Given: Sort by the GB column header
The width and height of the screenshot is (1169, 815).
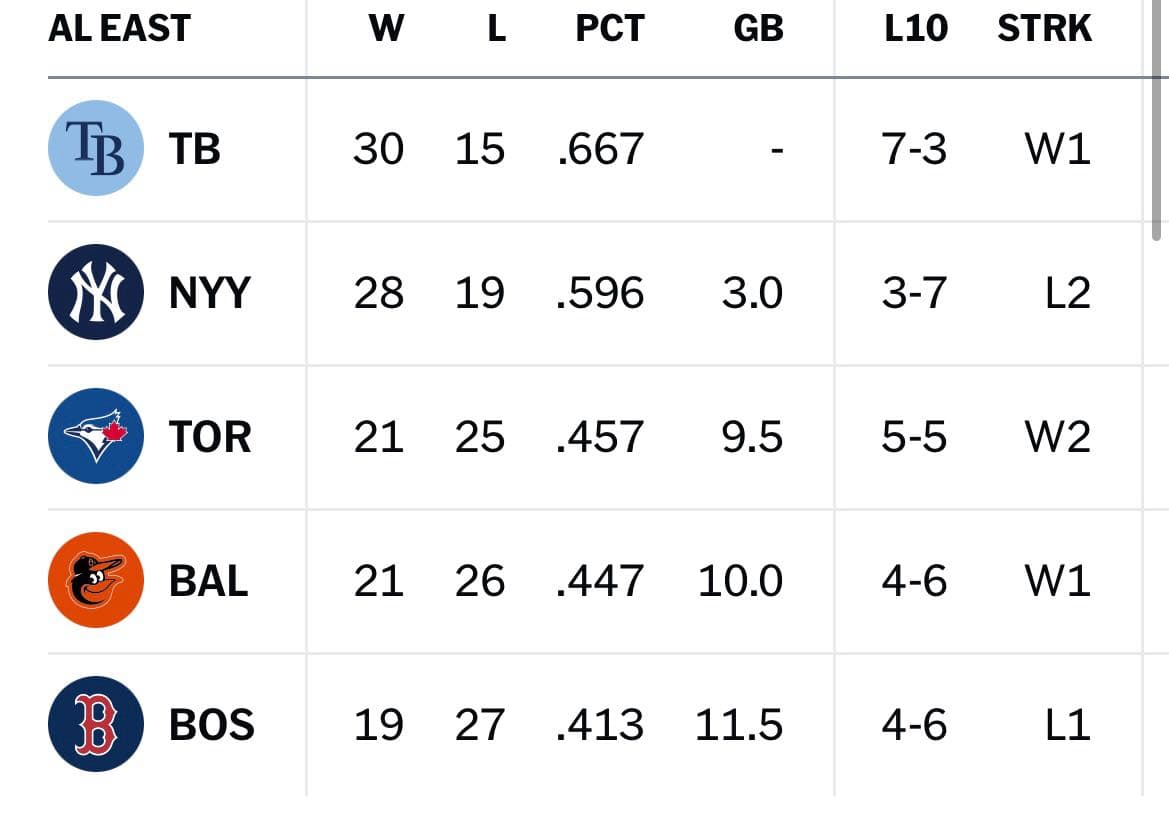Looking at the screenshot, I should pyautogui.click(x=758, y=28).
